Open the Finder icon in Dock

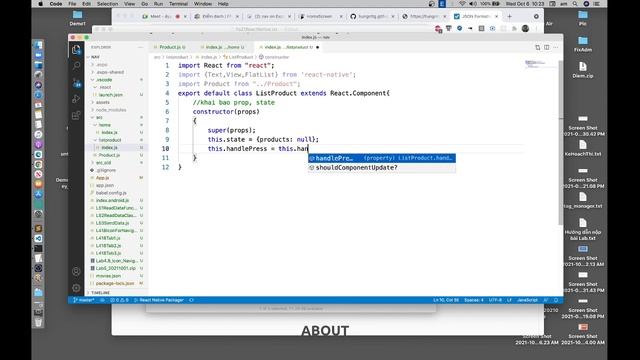[38, 45]
